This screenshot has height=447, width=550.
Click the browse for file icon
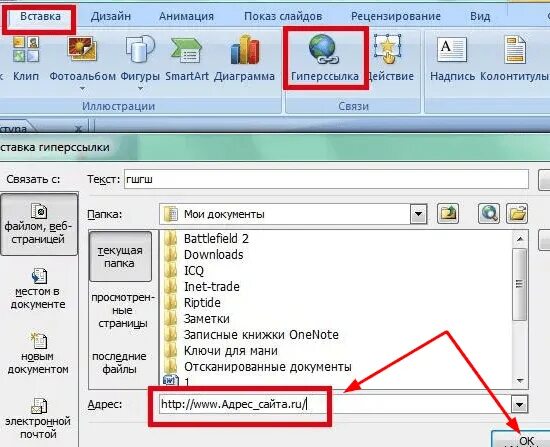[517, 213]
